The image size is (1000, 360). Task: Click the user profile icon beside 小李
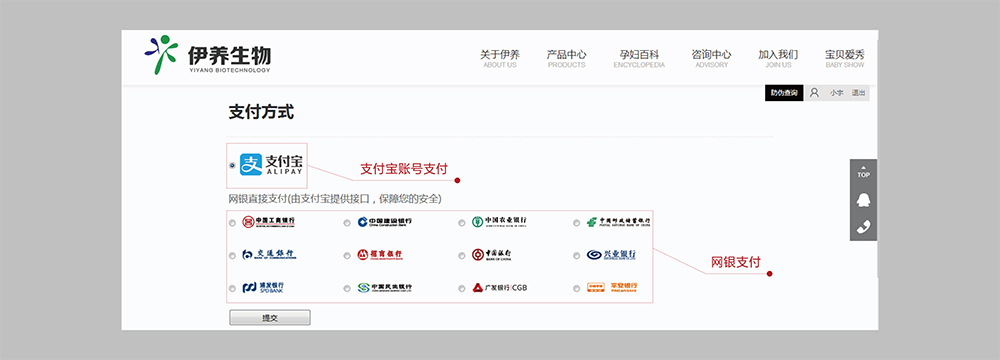[x=814, y=93]
